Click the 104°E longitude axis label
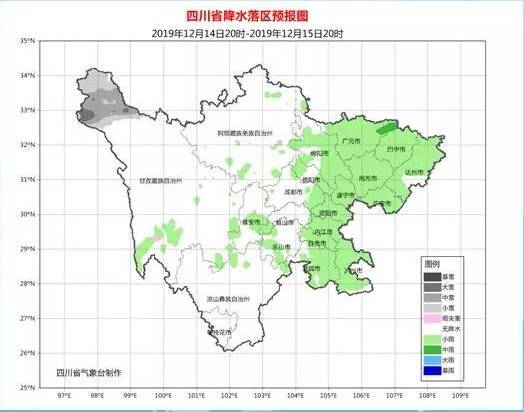Screen dimensions: 524x412 pyautogui.click(x=295, y=396)
